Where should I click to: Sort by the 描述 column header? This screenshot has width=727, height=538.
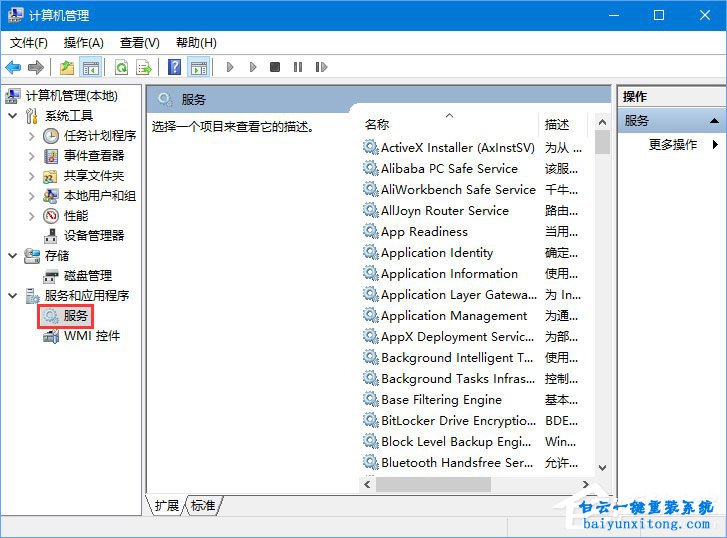click(x=563, y=124)
